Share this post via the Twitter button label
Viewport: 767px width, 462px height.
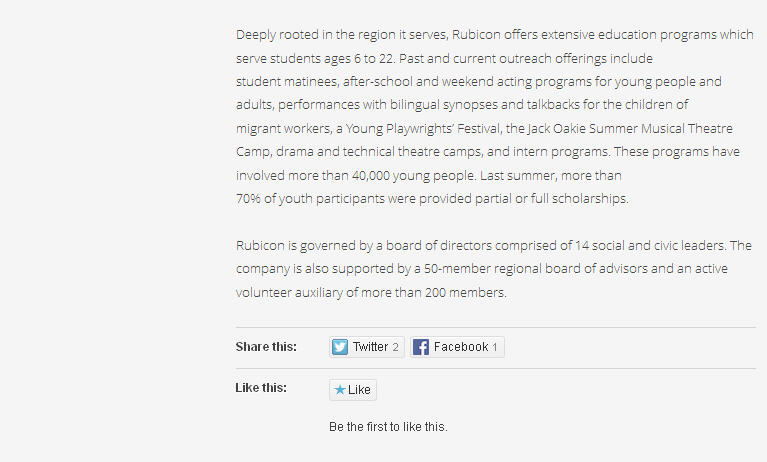[370, 347]
